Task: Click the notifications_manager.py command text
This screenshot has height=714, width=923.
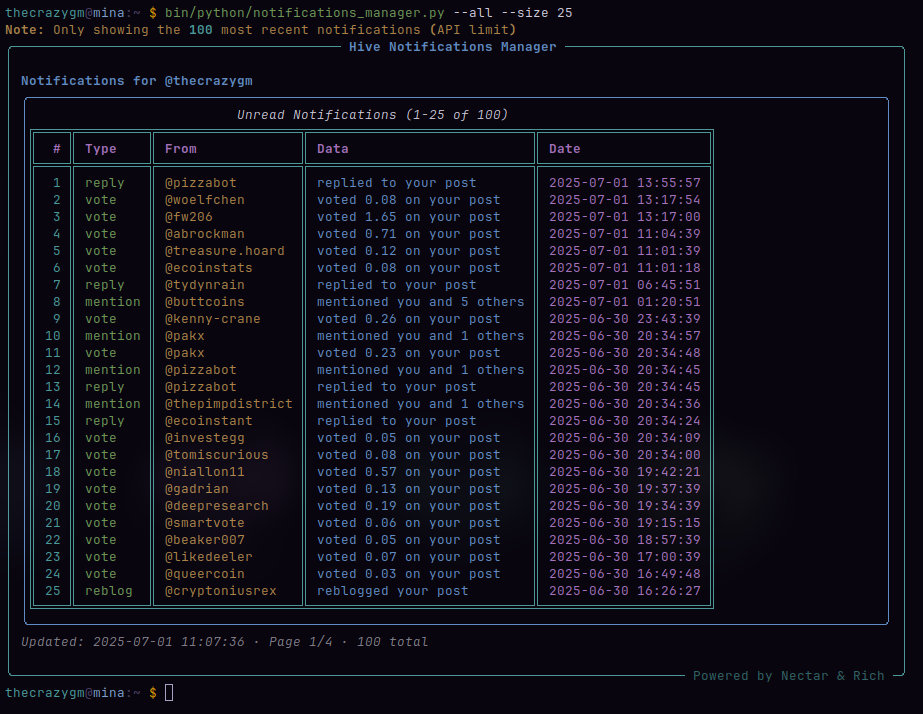Action: tap(304, 13)
